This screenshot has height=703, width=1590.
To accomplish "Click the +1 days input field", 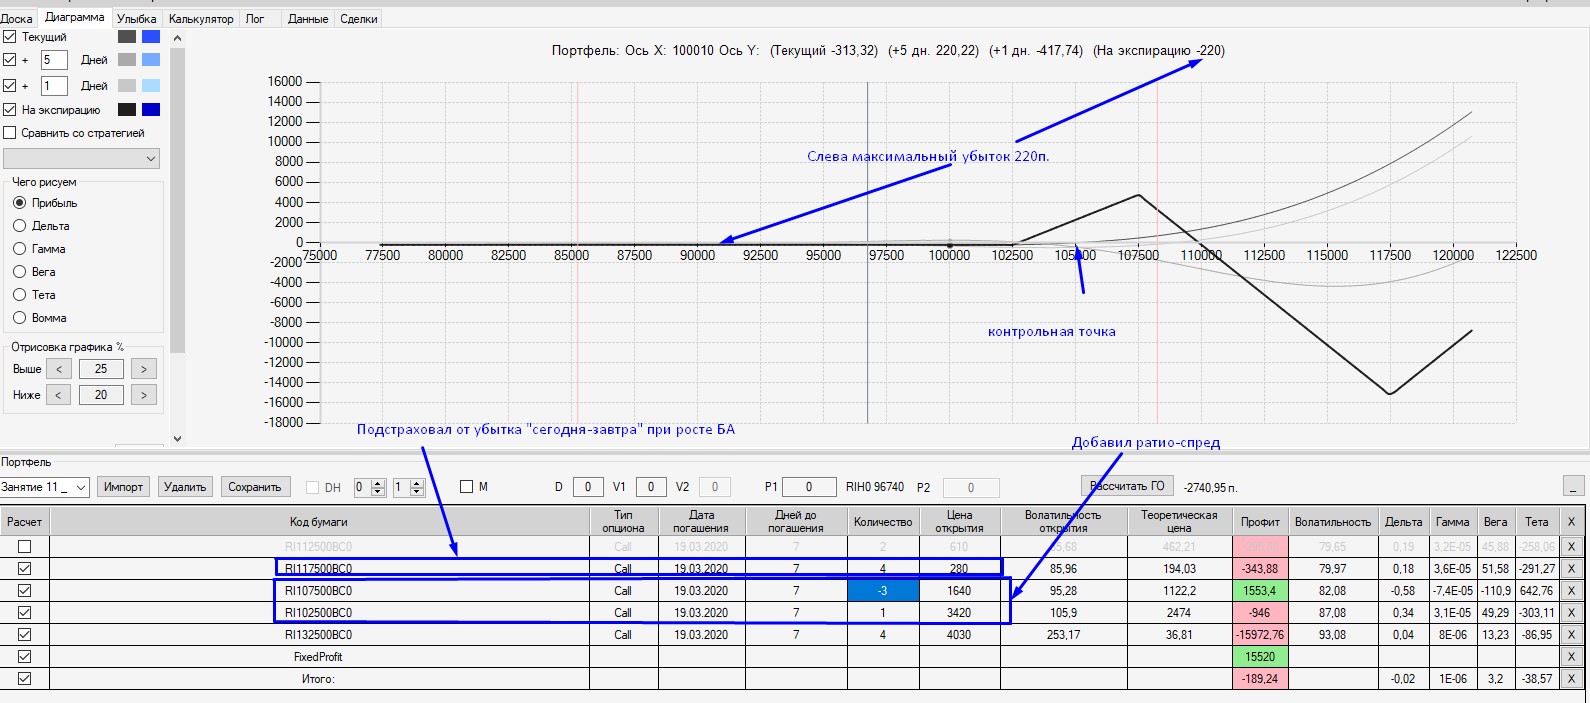I will [53, 86].
